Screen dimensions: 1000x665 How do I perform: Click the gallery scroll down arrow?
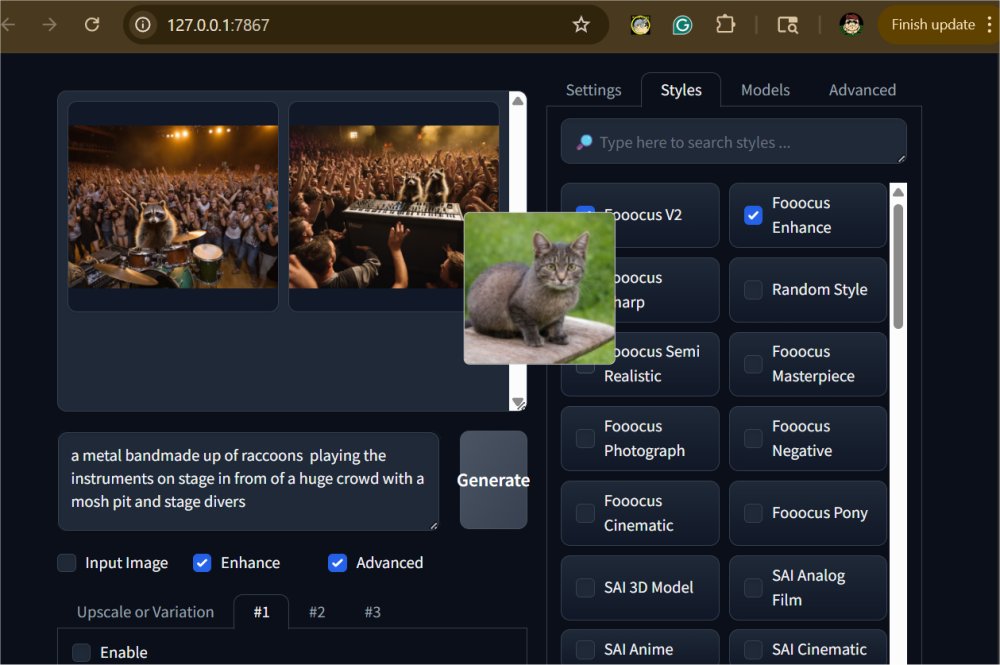click(x=518, y=403)
